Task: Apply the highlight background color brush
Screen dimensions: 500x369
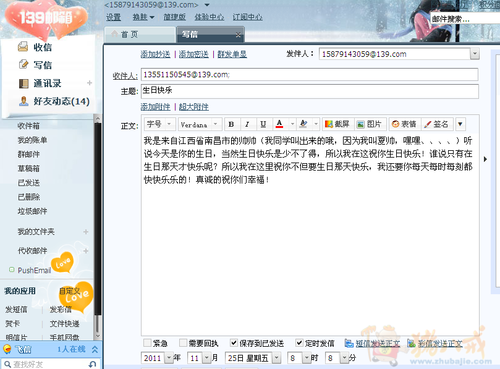Action: click(x=303, y=124)
